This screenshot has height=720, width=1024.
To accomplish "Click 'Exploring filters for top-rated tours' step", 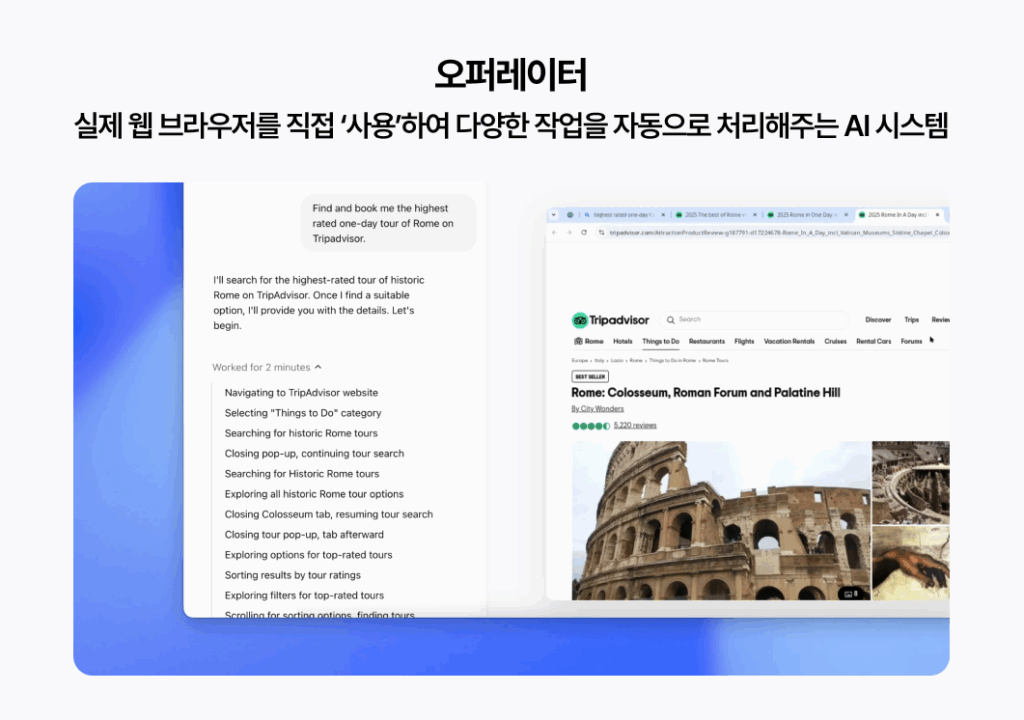I will click(x=304, y=595).
